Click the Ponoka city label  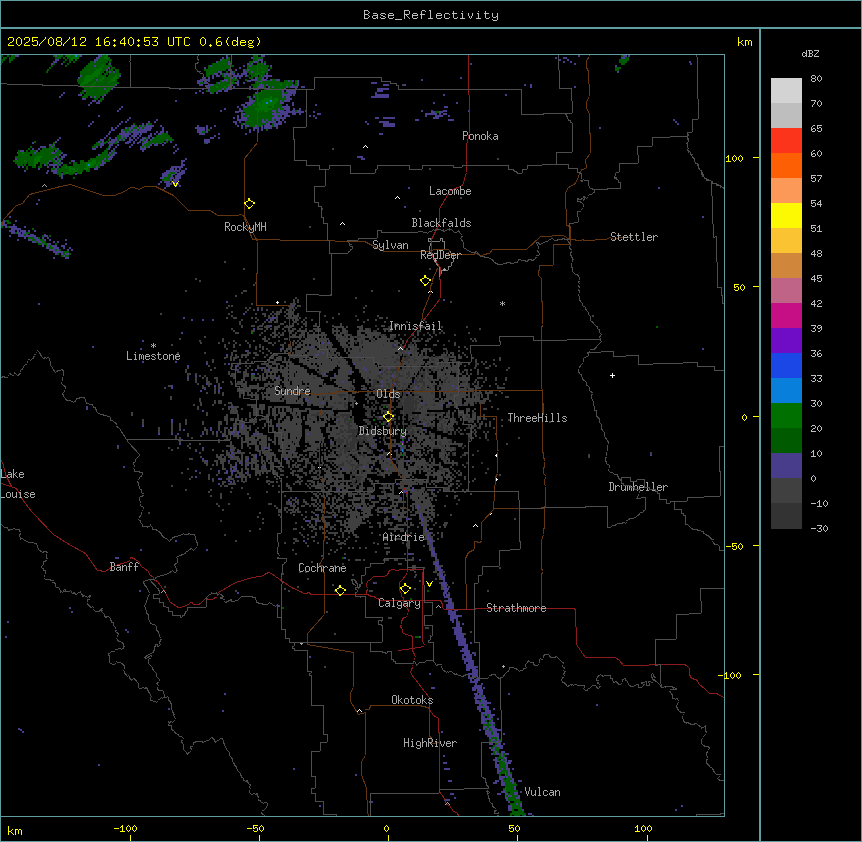tap(480, 136)
